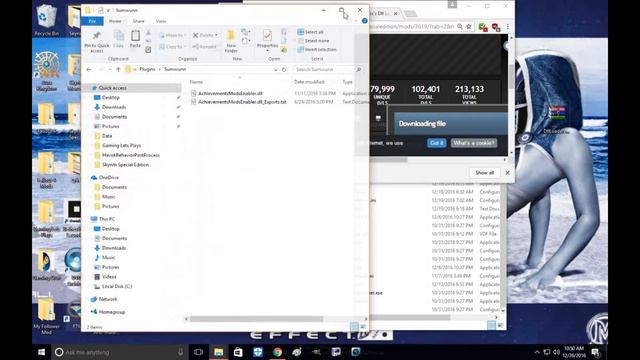The width and height of the screenshot is (640, 360).
Task: Switch to the View ribbon tab
Action: [161, 21]
